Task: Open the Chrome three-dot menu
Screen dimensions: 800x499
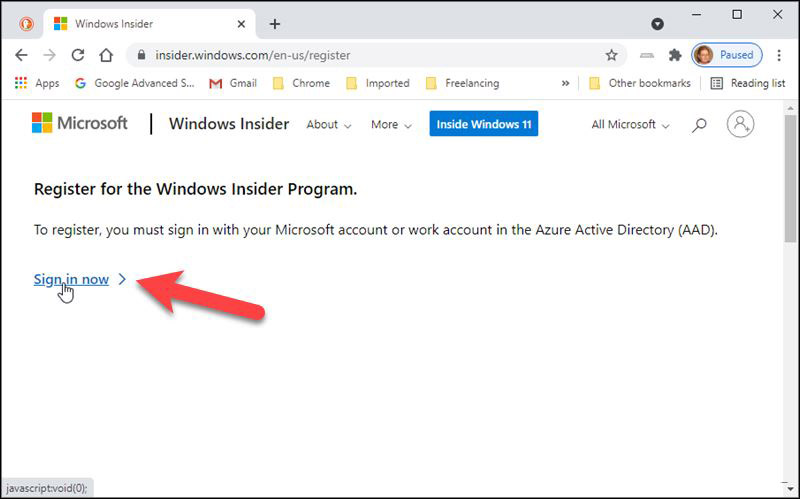Action: 778,55
